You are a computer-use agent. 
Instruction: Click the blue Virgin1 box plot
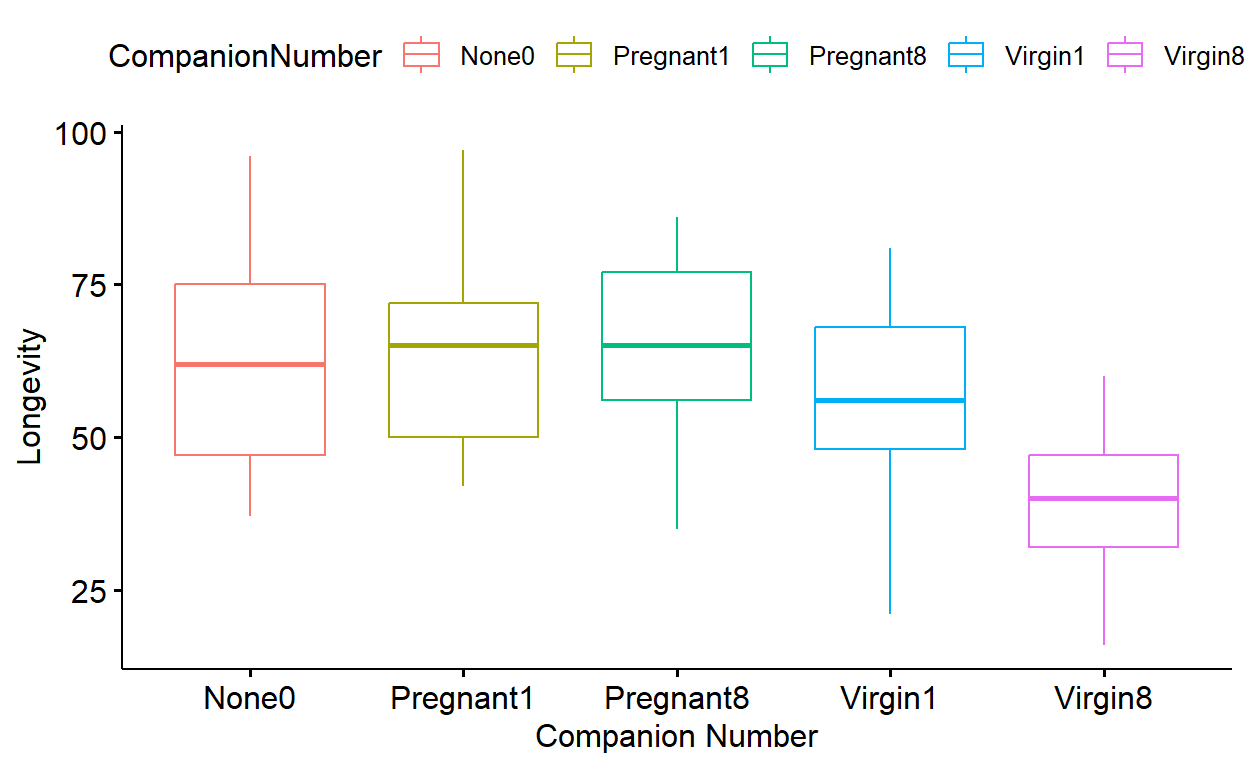tap(890, 388)
